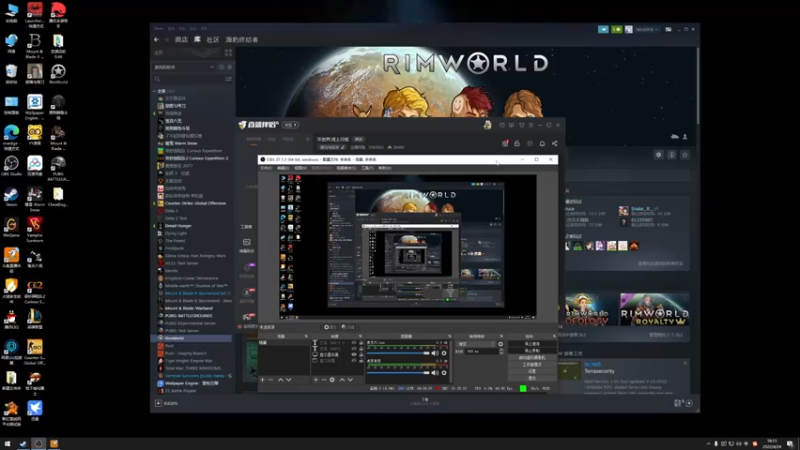Viewport: 800px width, 450px height.
Task: Go to Steam 商店 tab
Action: point(181,39)
